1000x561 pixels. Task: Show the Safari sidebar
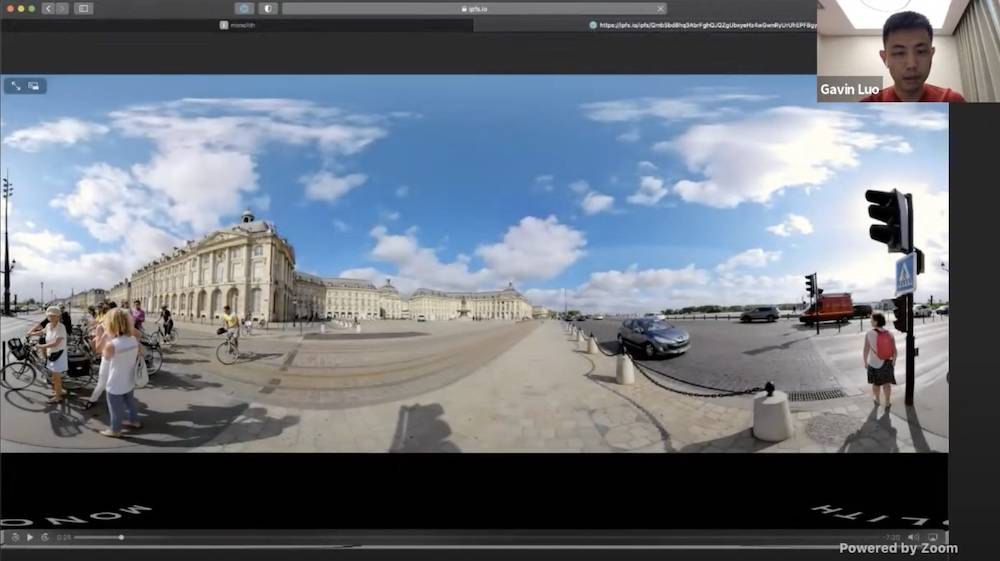click(84, 8)
